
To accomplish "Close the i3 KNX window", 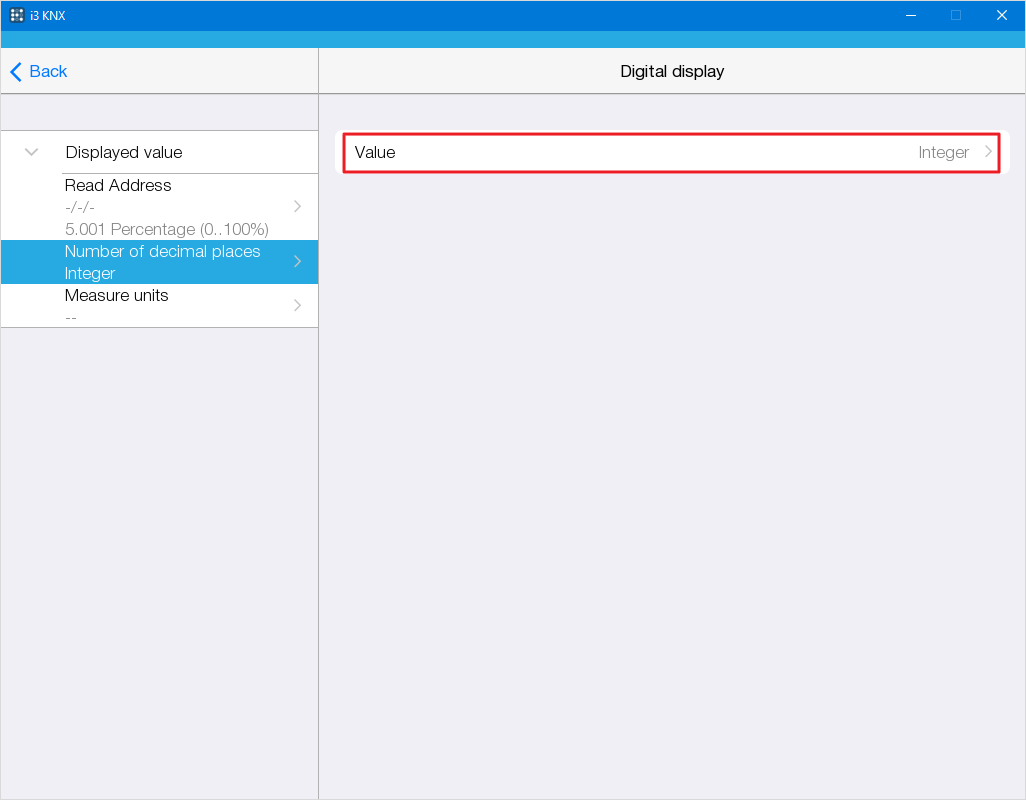I will click(x=1001, y=15).
